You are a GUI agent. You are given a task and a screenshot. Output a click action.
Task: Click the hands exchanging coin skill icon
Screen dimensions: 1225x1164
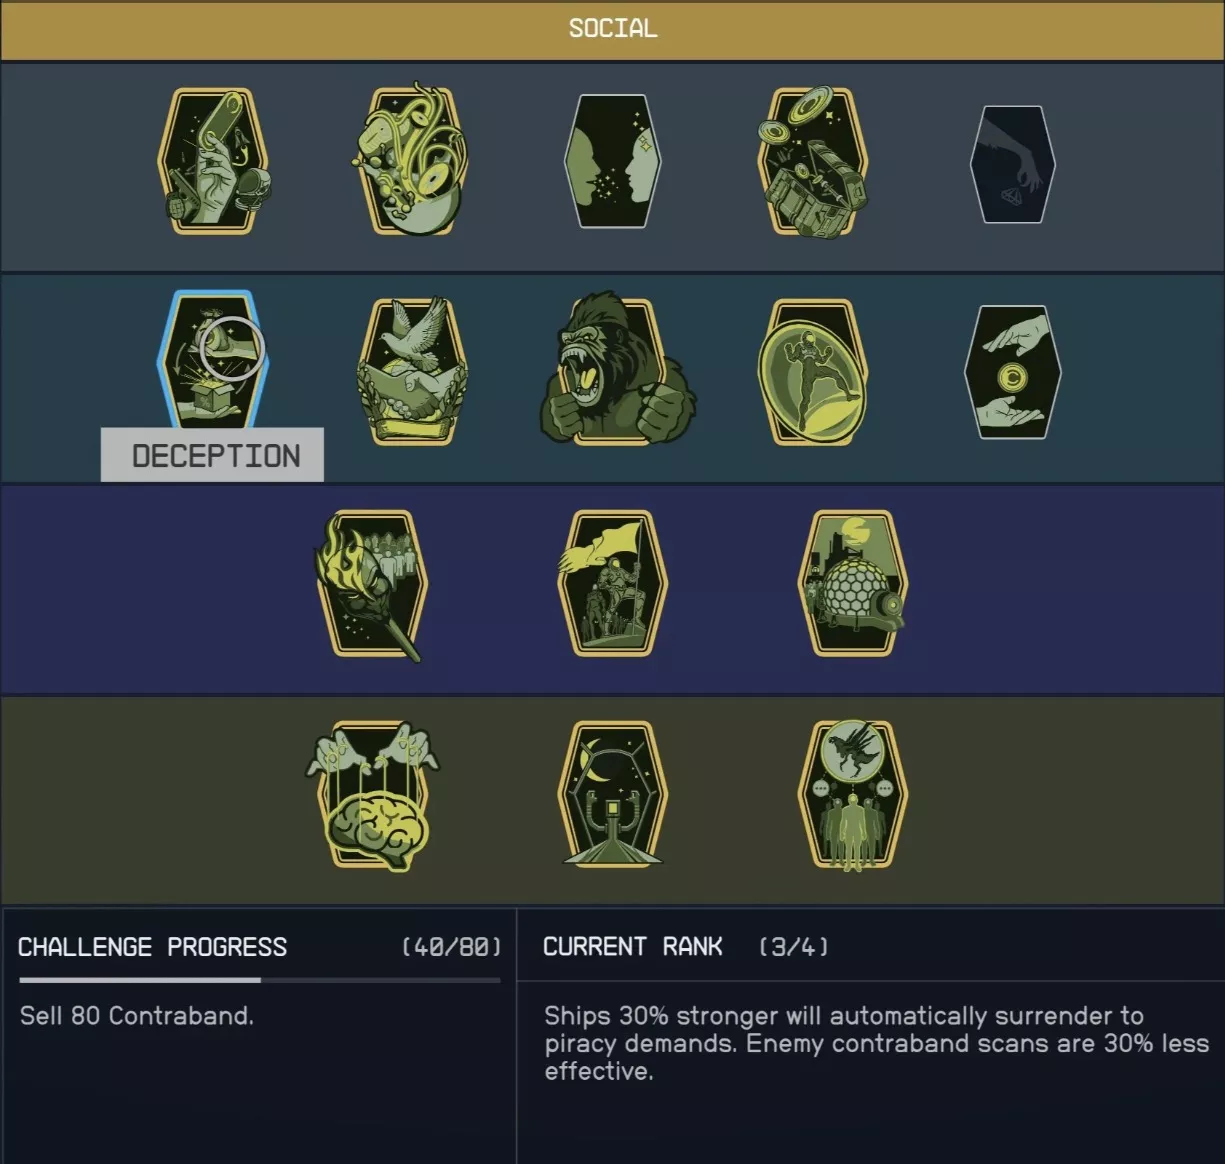1013,371
